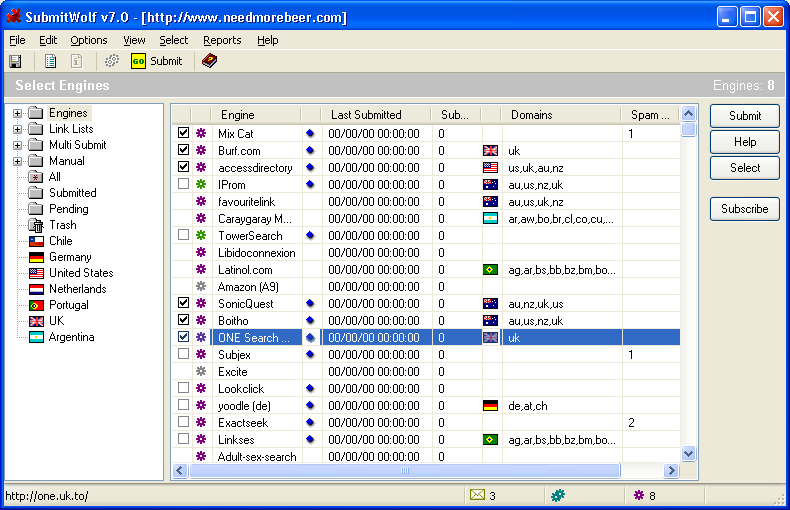Click the grey gear icon beside Amazon (A9)
This screenshot has height=510, width=790.
[x=201, y=286]
